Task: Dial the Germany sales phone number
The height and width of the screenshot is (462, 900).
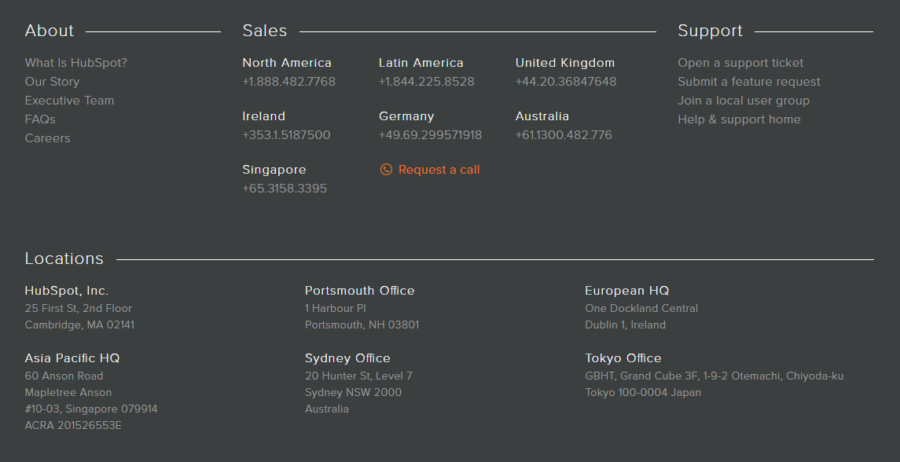Action: (430, 135)
